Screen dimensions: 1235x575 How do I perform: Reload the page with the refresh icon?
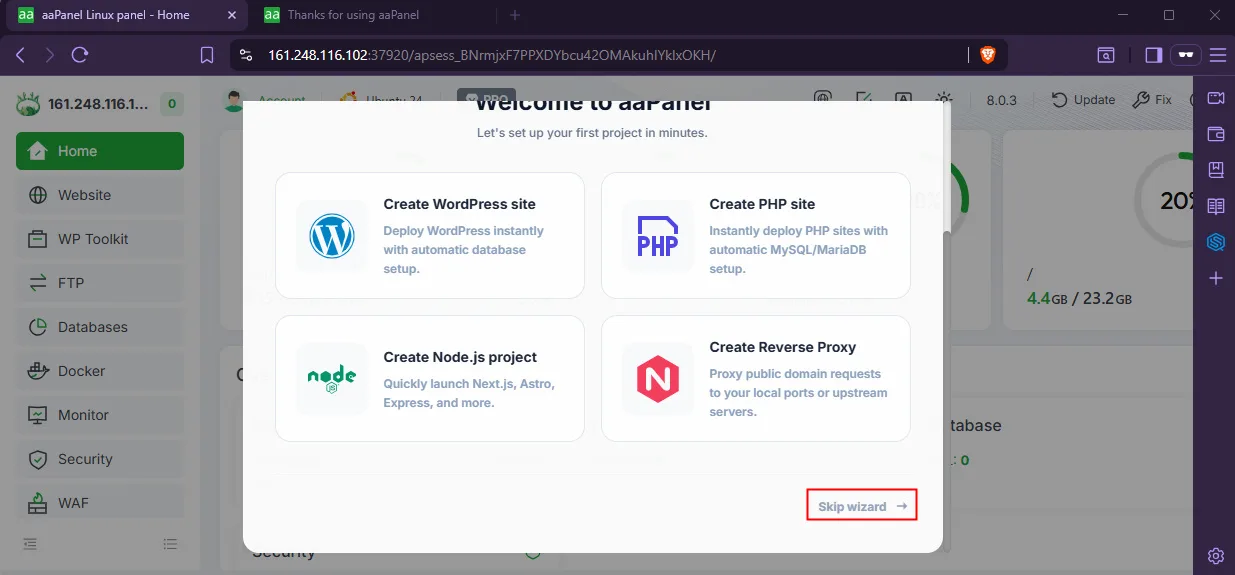click(81, 55)
